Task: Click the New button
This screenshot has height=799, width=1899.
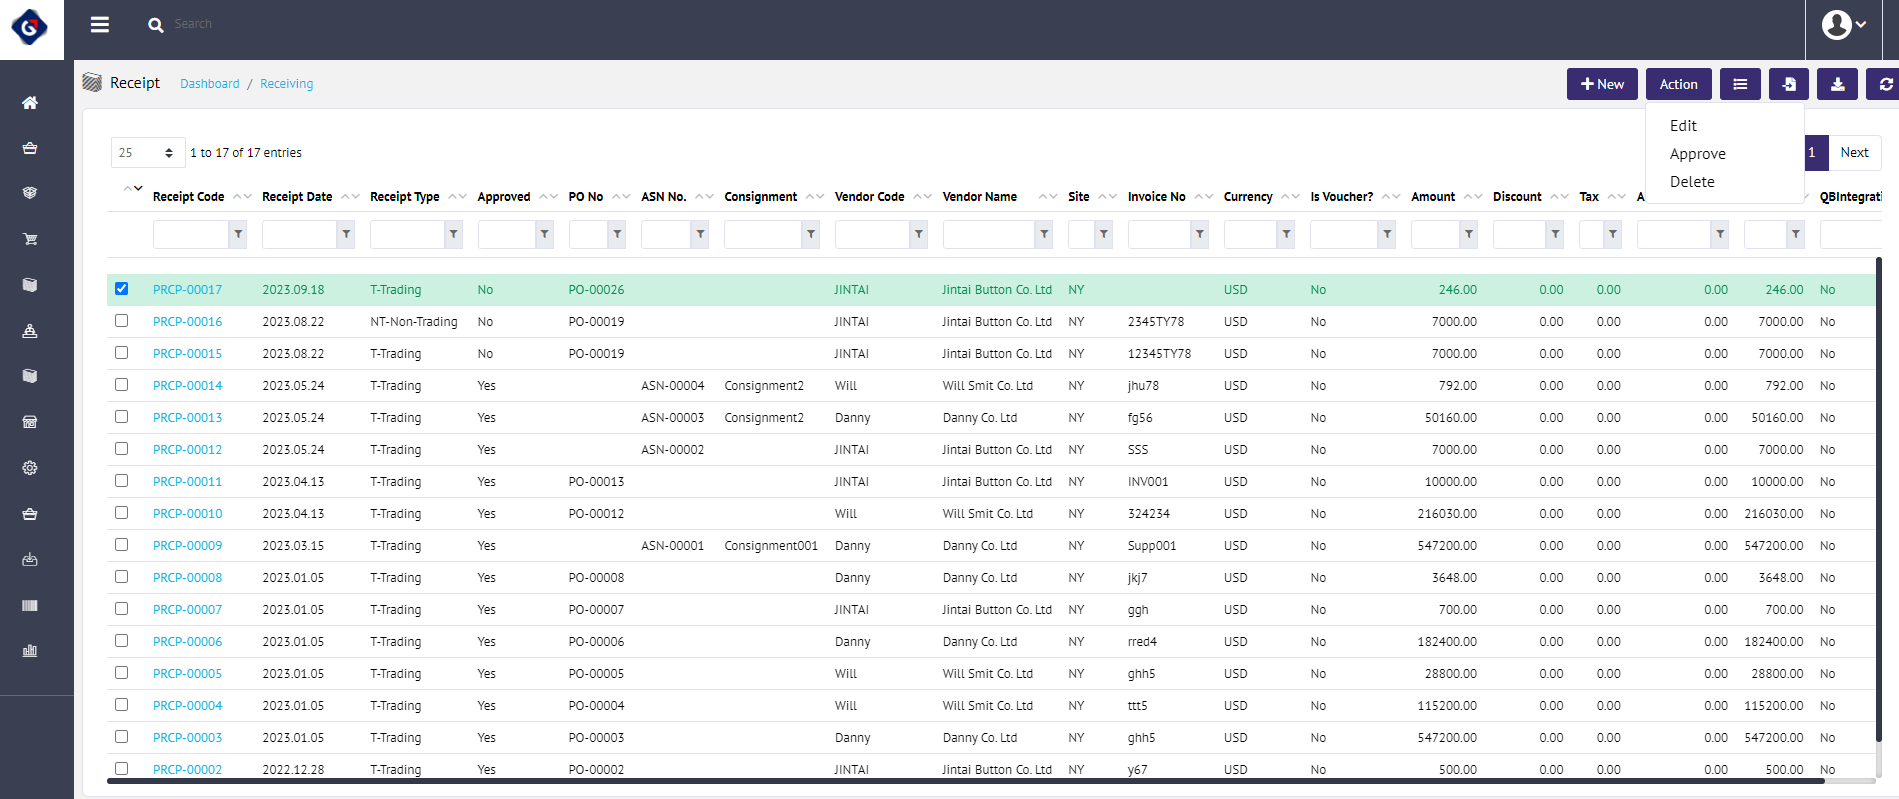Action: coord(1602,85)
